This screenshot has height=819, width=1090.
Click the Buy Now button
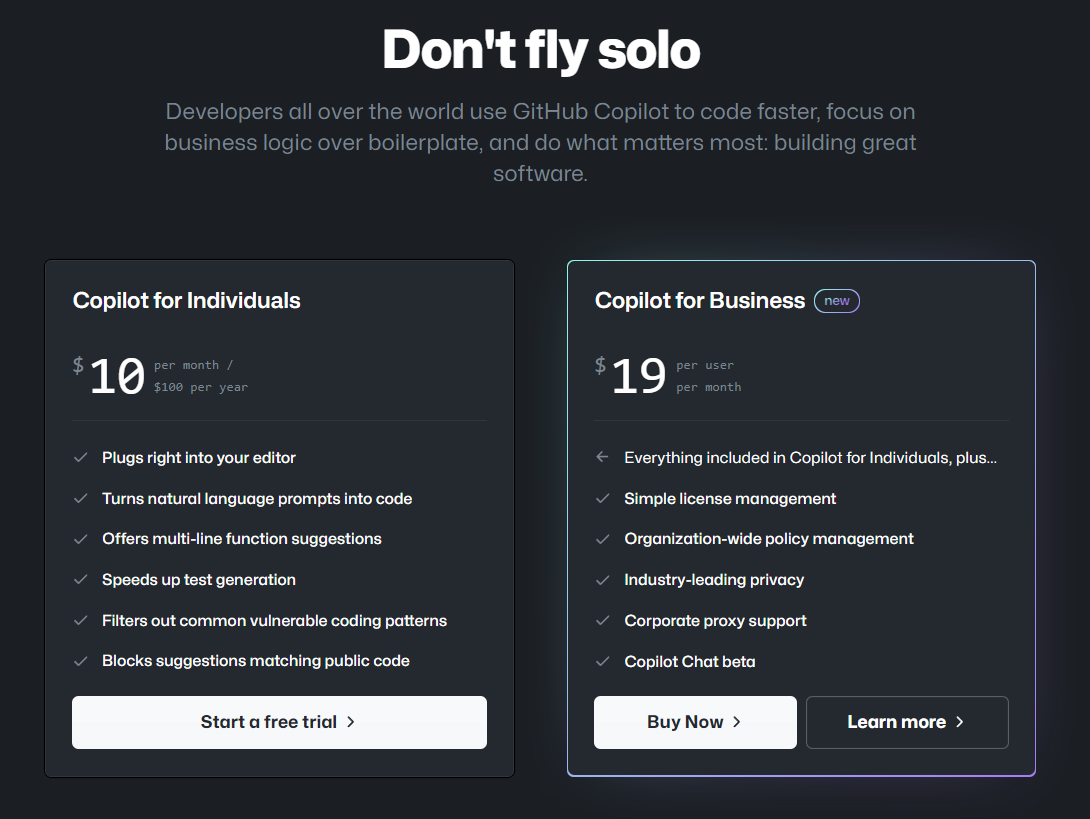tap(695, 722)
